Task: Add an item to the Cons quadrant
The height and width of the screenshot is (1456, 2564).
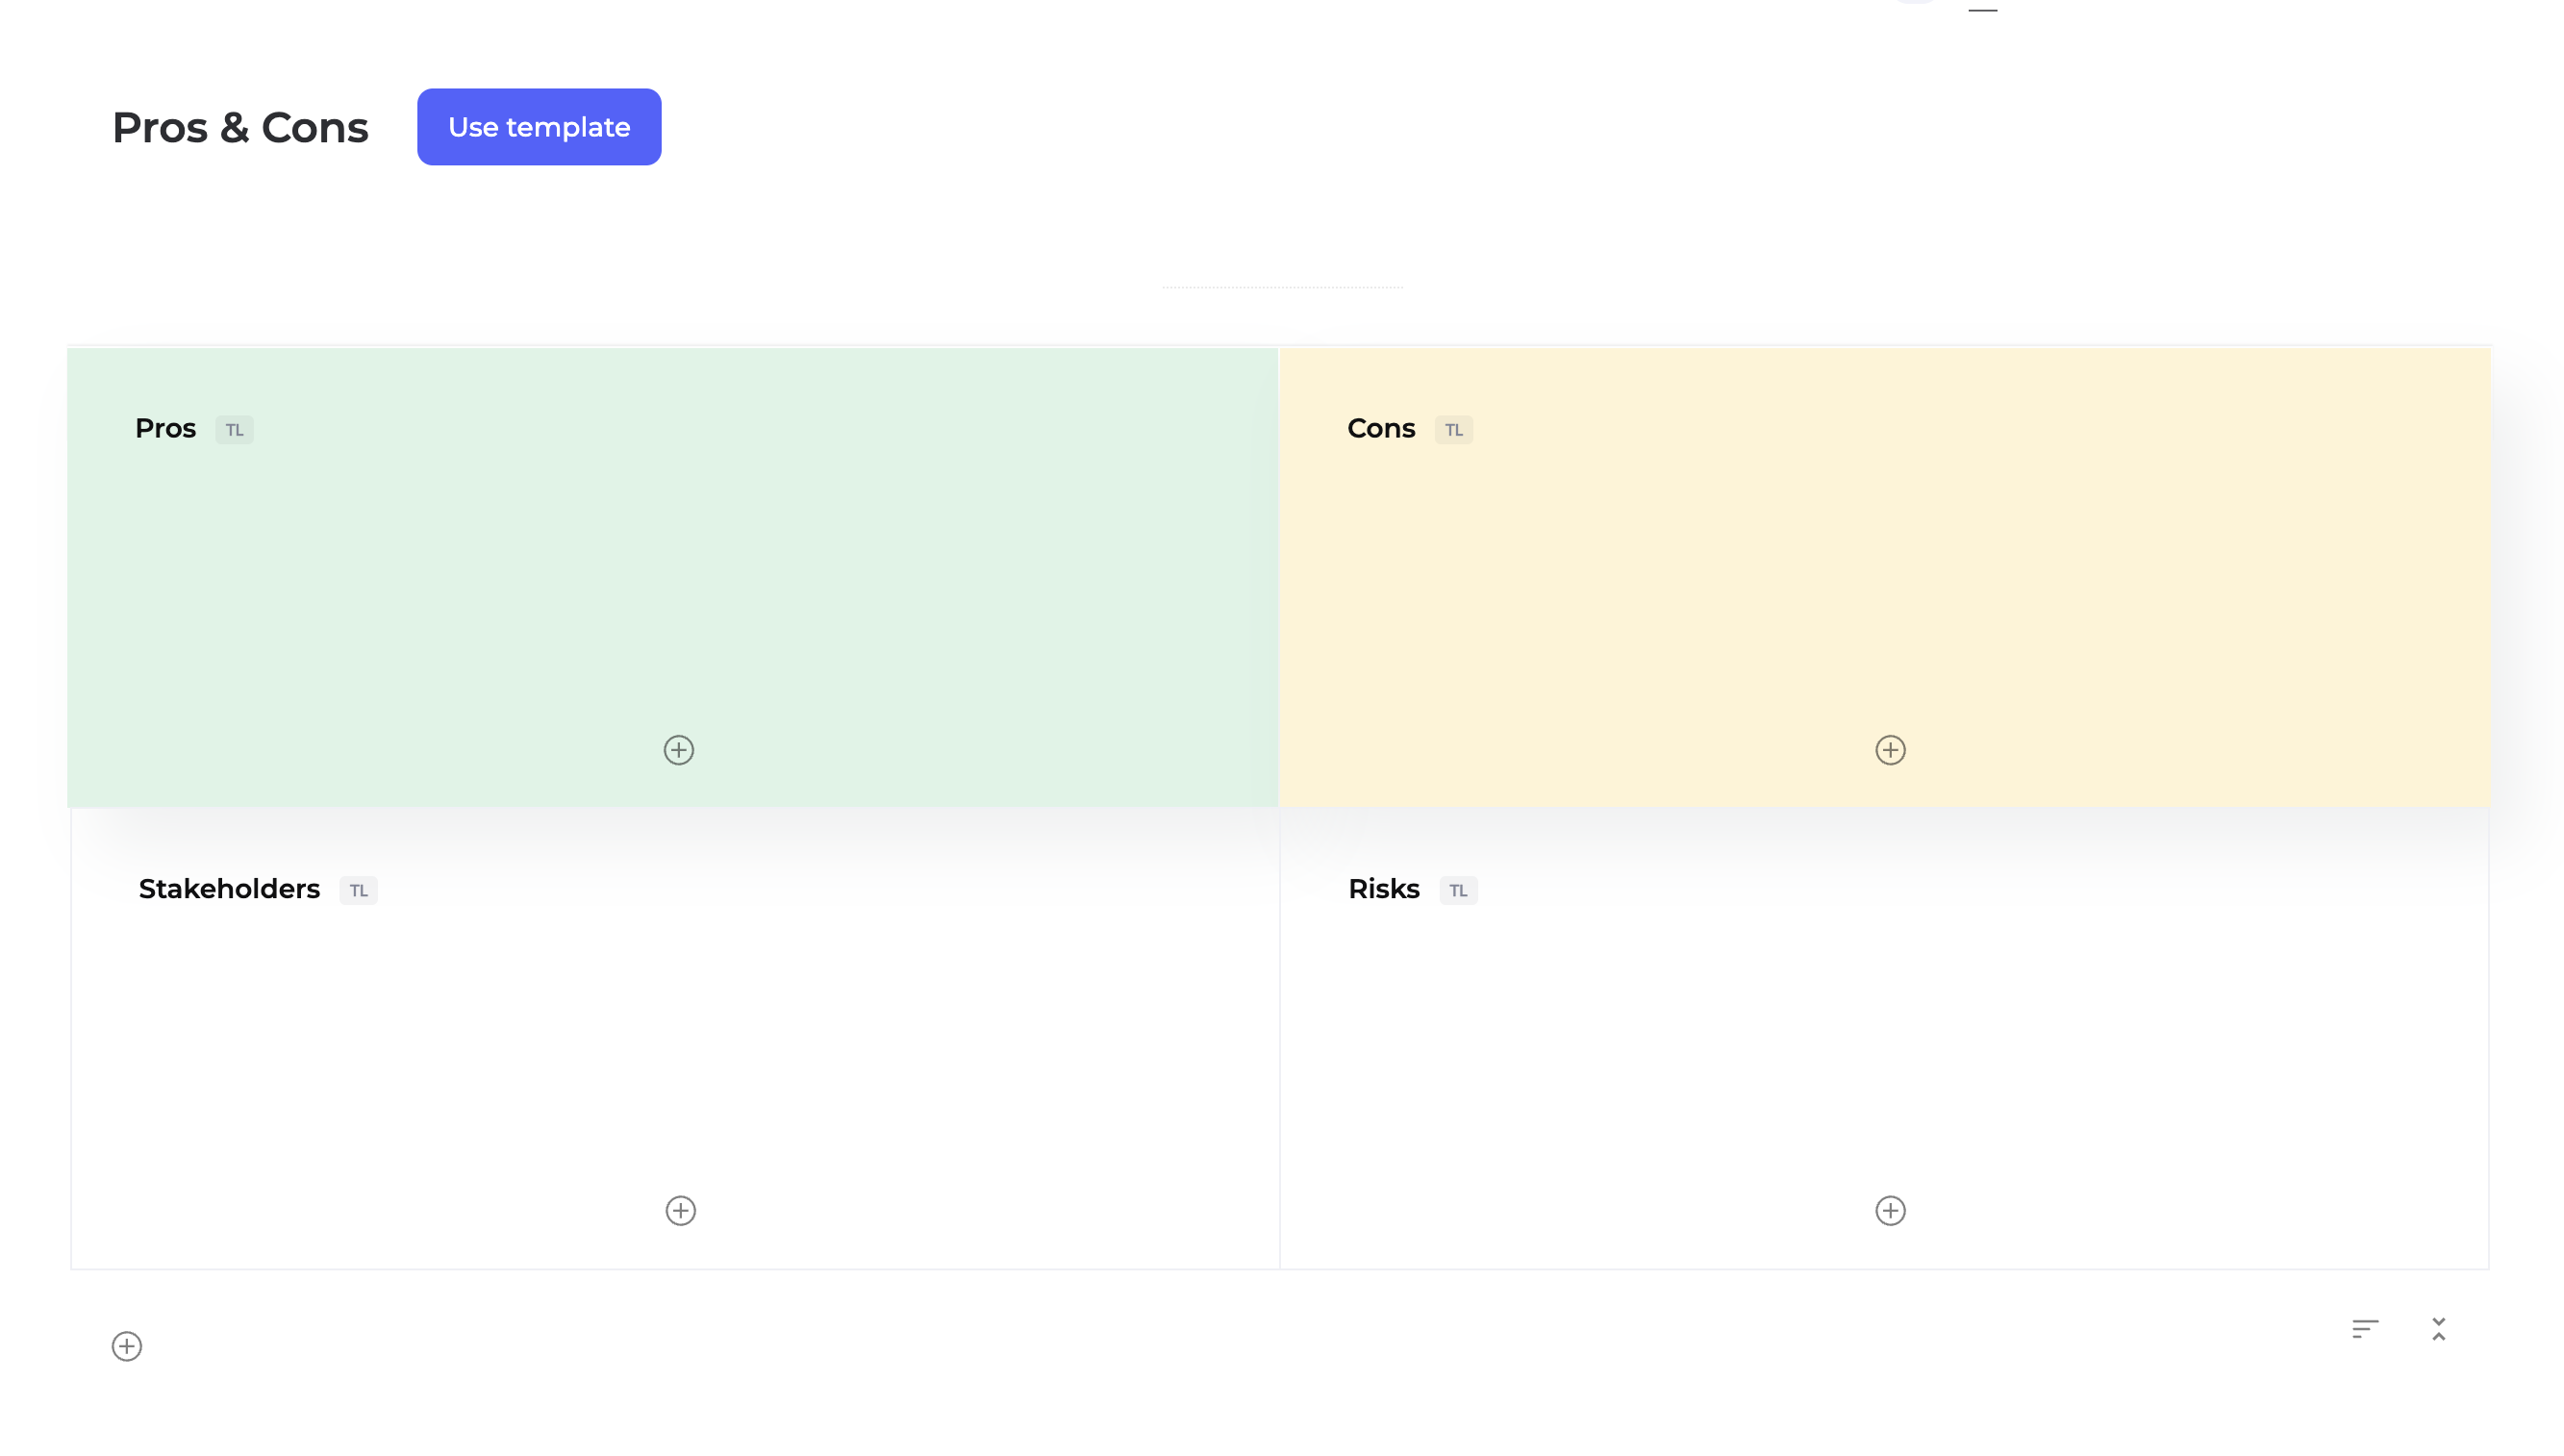Action: (x=1890, y=750)
